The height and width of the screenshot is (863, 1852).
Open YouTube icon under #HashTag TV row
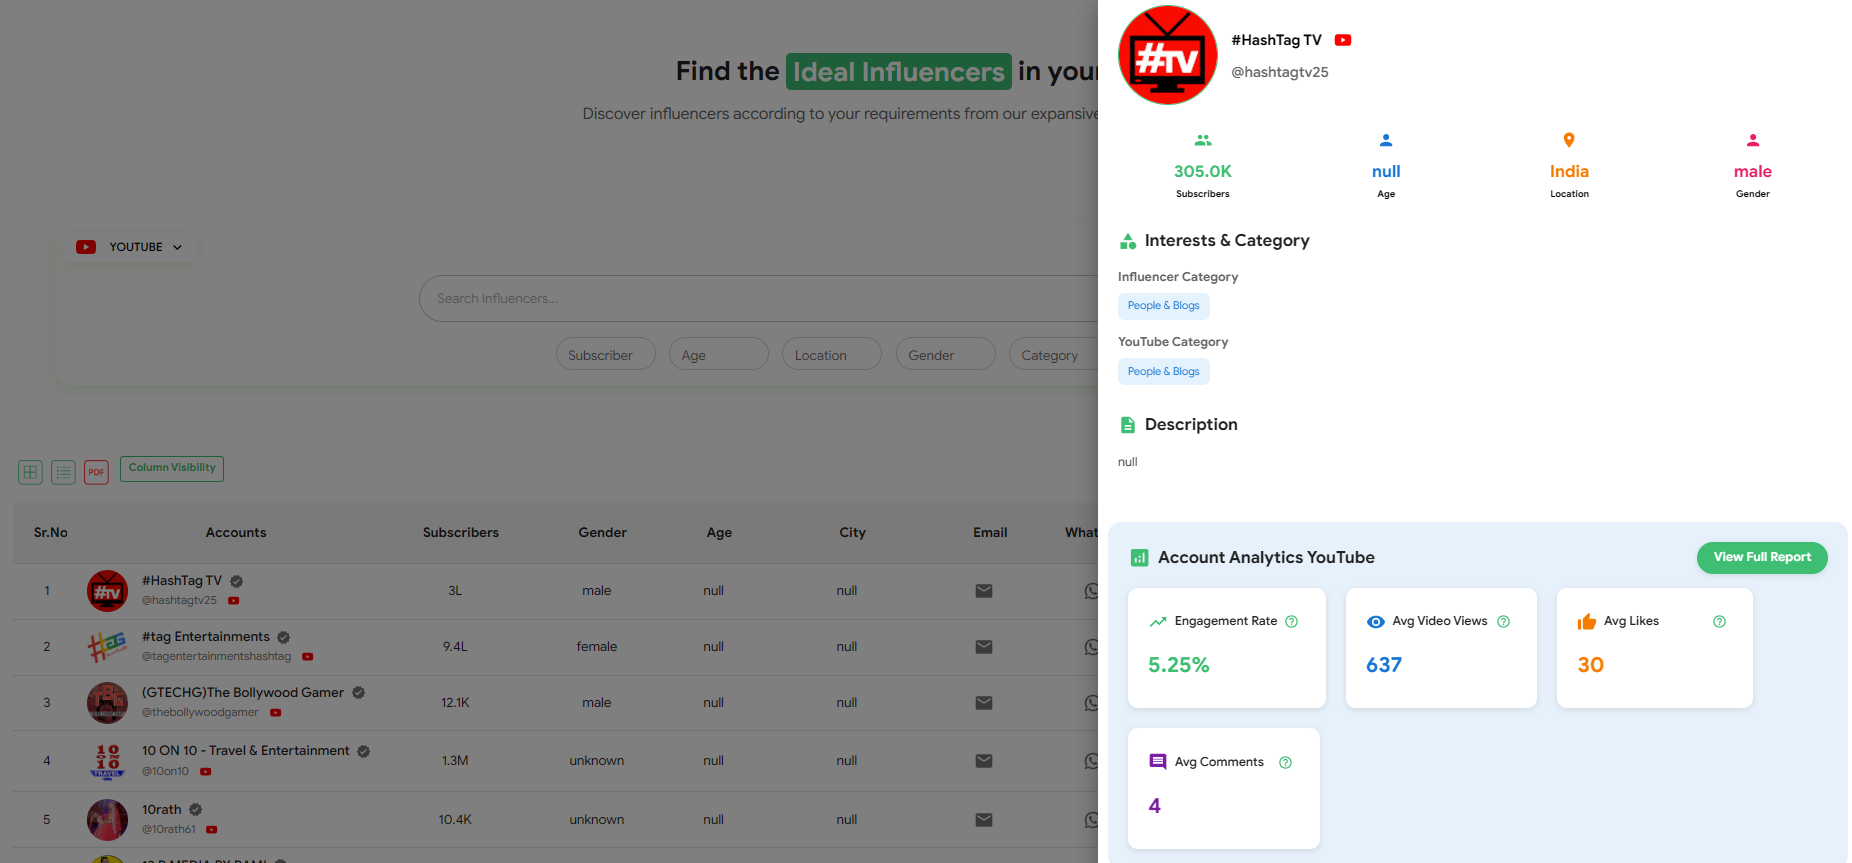click(233, 601)
